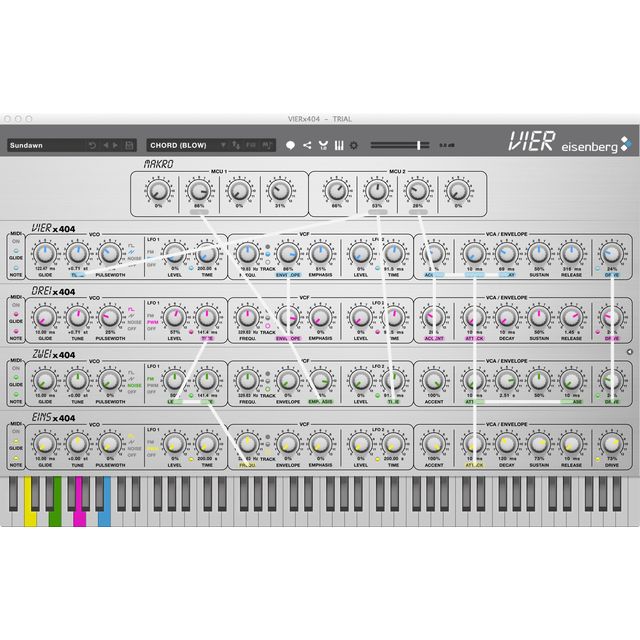
Task: Select bottom DREI VCF track radio
Action: [268, 326]
